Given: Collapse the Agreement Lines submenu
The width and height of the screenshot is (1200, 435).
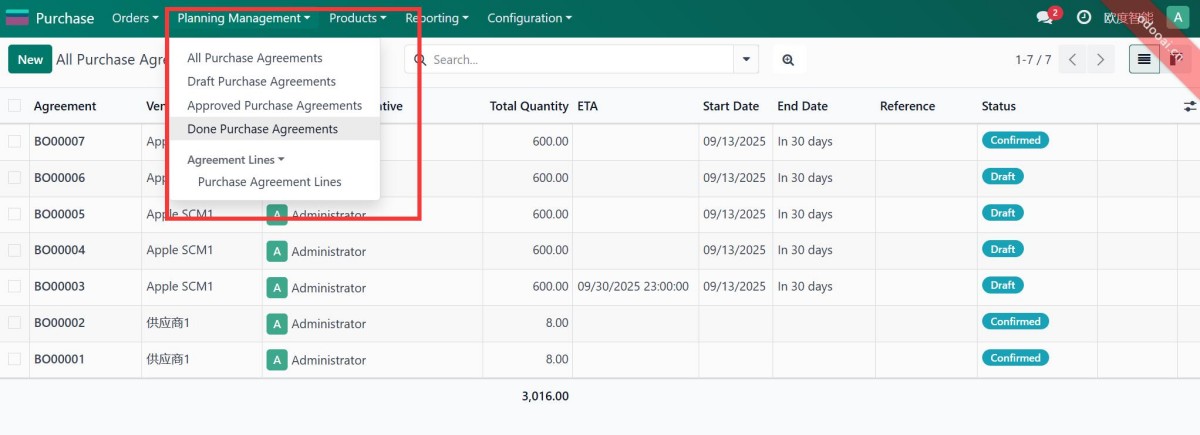Looking at the screenshot, I should [x=236, y=160].
